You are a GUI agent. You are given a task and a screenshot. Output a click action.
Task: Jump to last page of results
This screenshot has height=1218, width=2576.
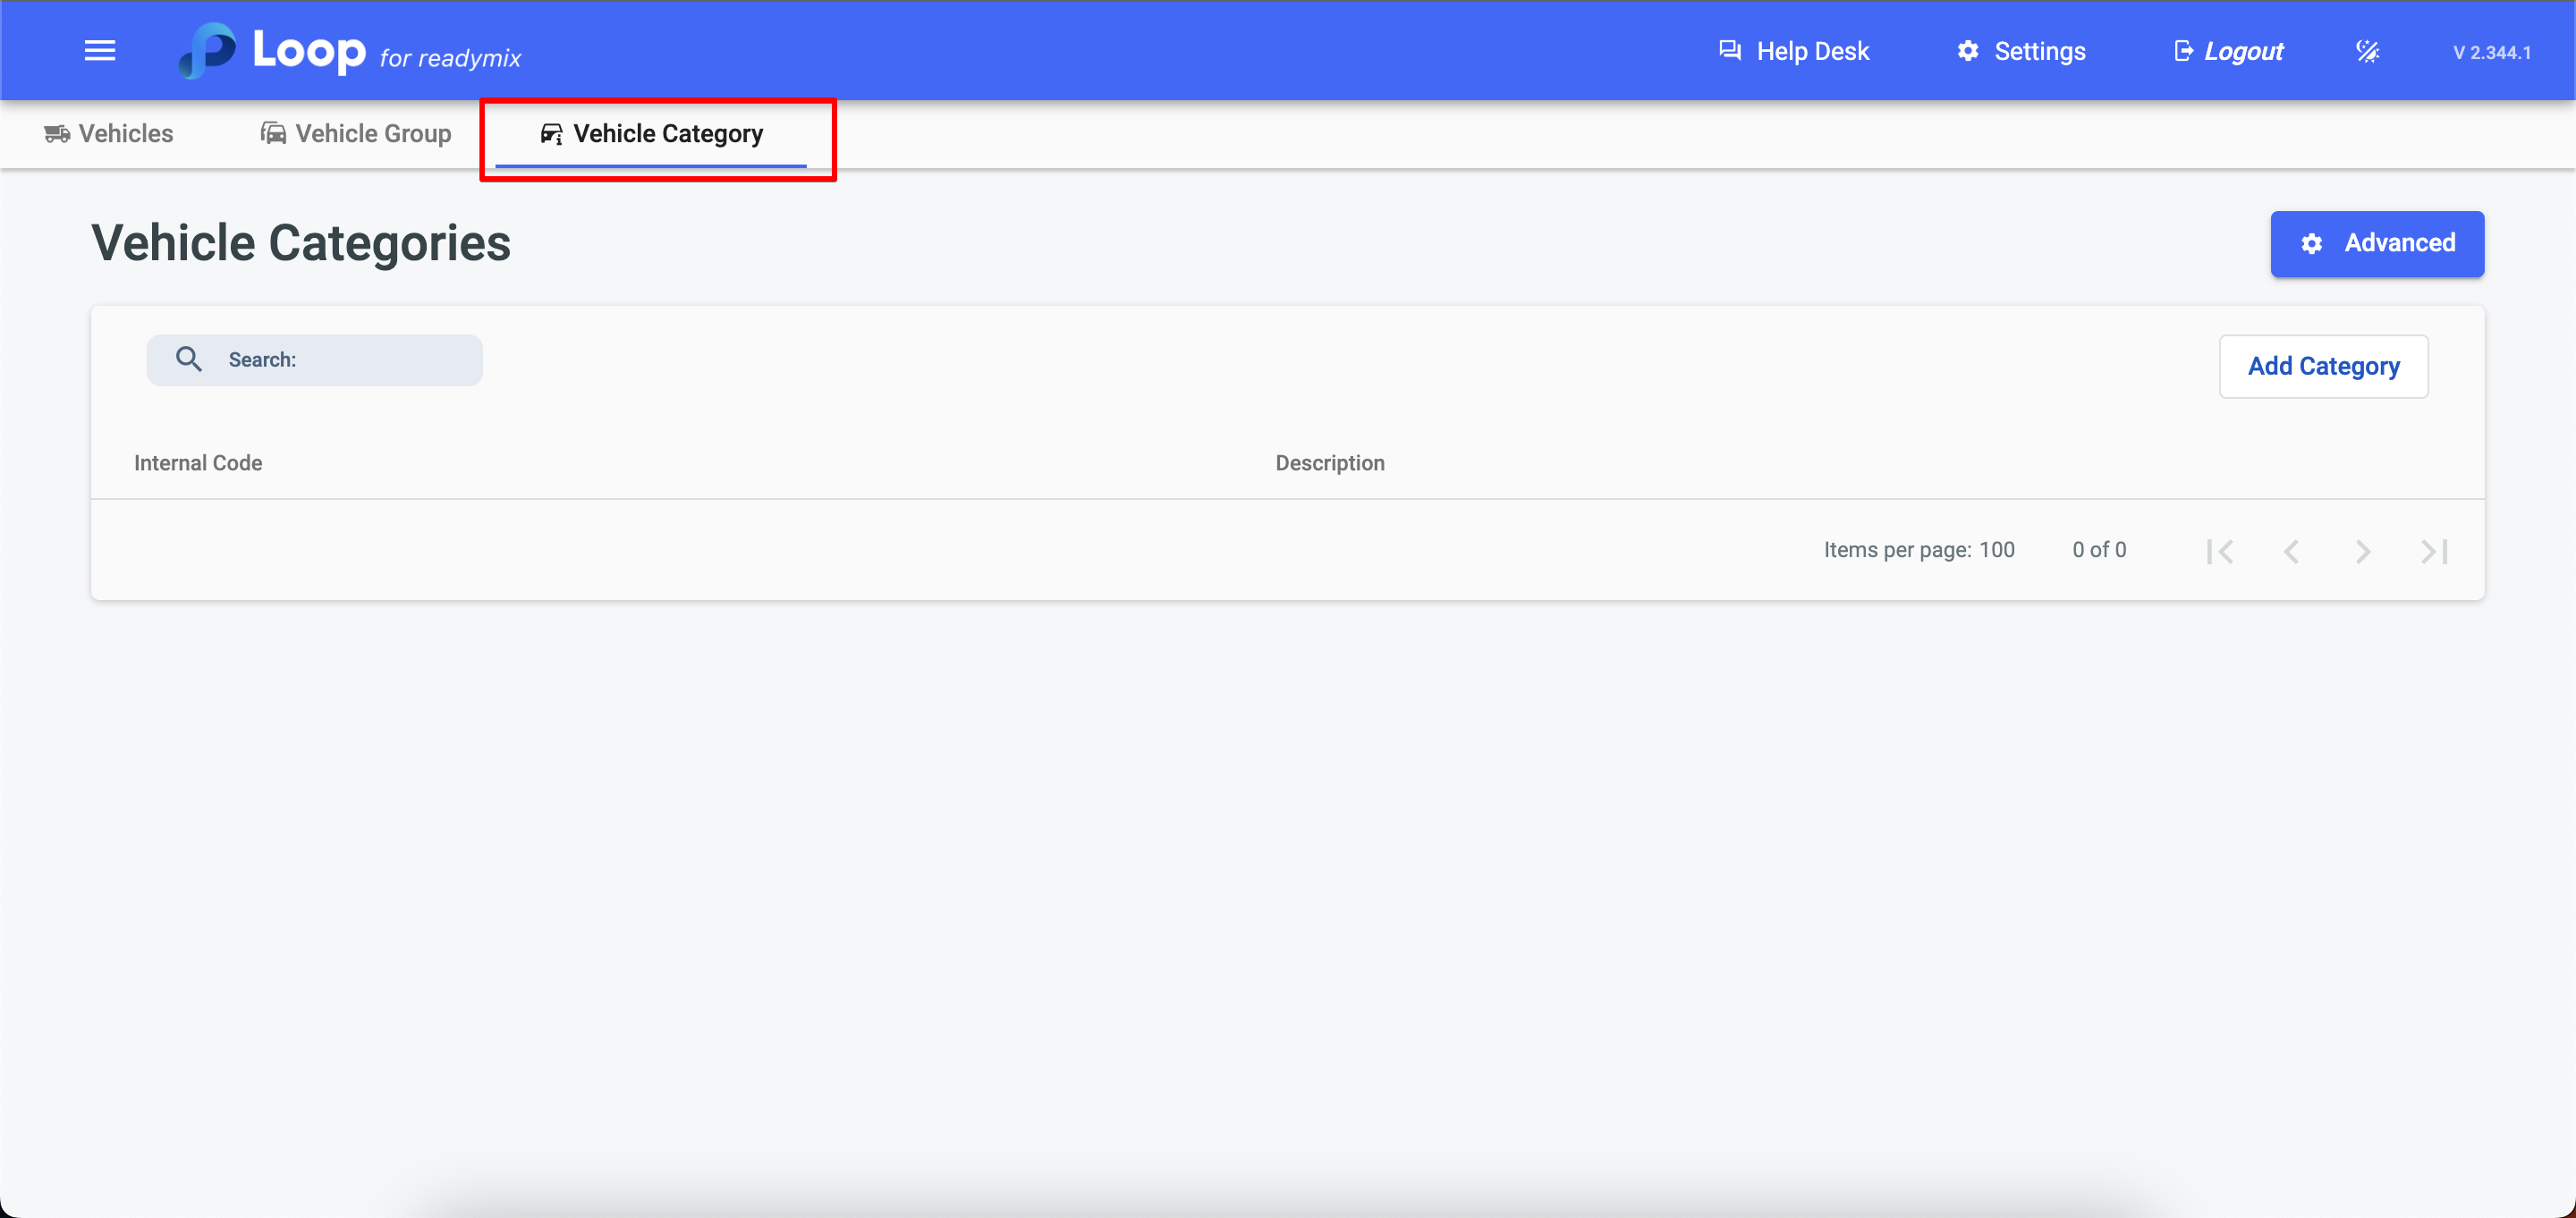[2434, 551]
